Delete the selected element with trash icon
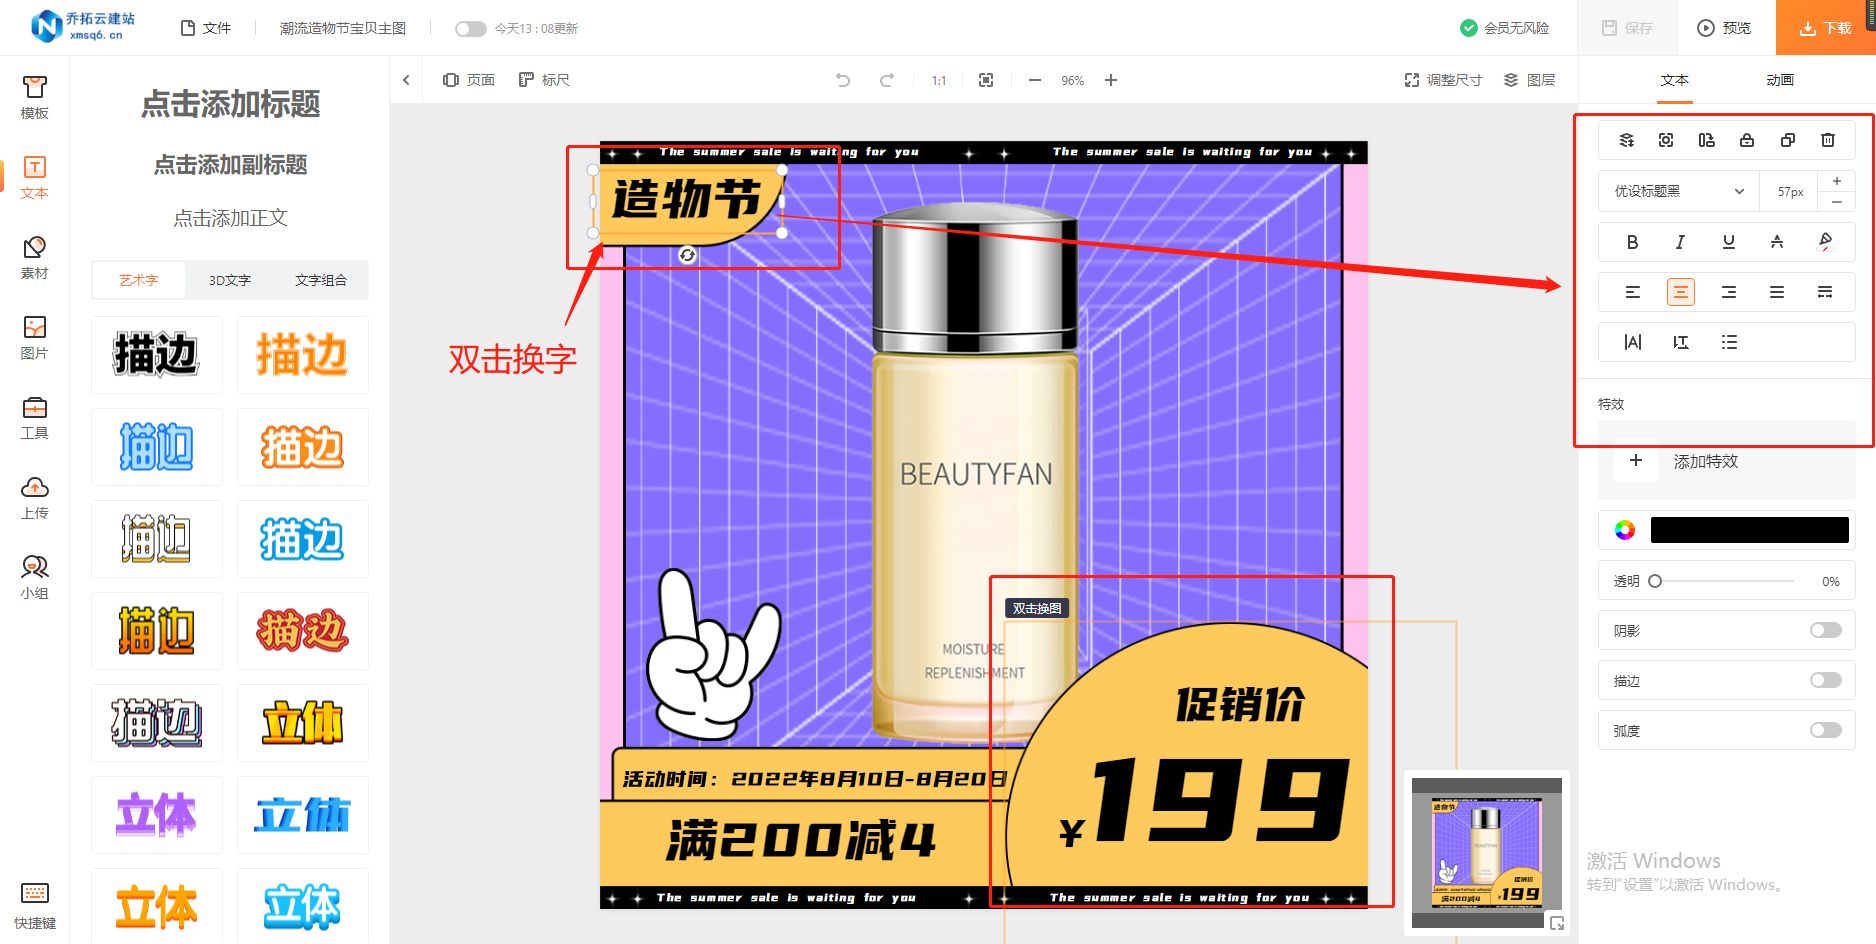This screenshot has width=1876, height=944. point(1828,140)
